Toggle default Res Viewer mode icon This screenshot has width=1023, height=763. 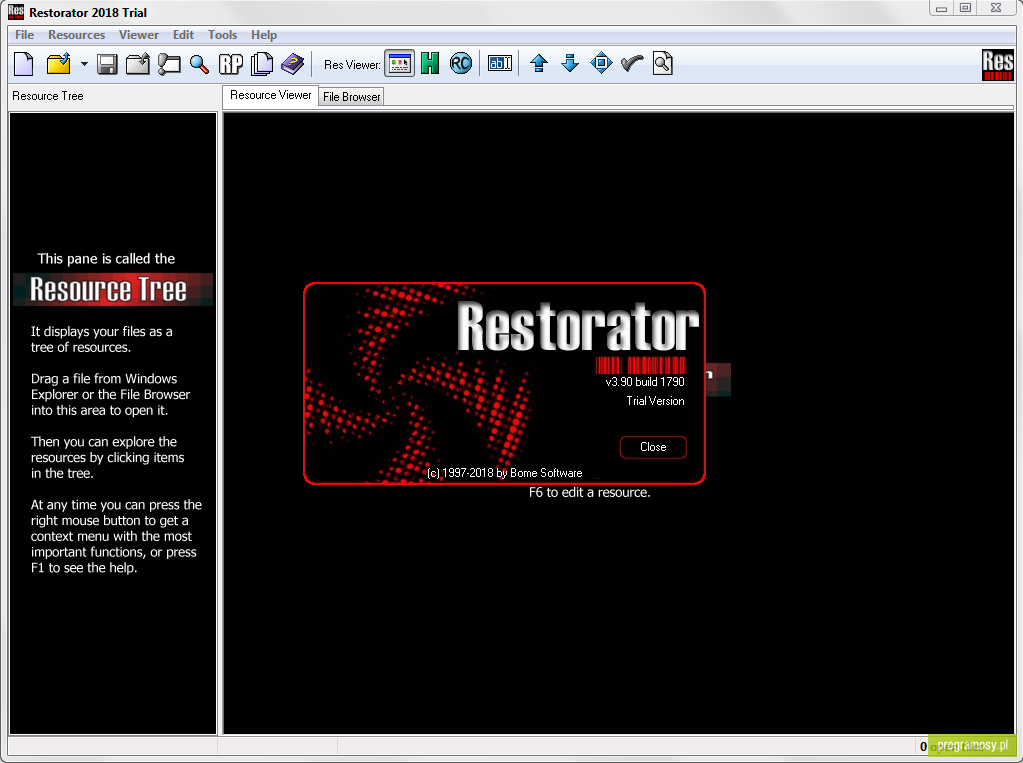point(399,64)
